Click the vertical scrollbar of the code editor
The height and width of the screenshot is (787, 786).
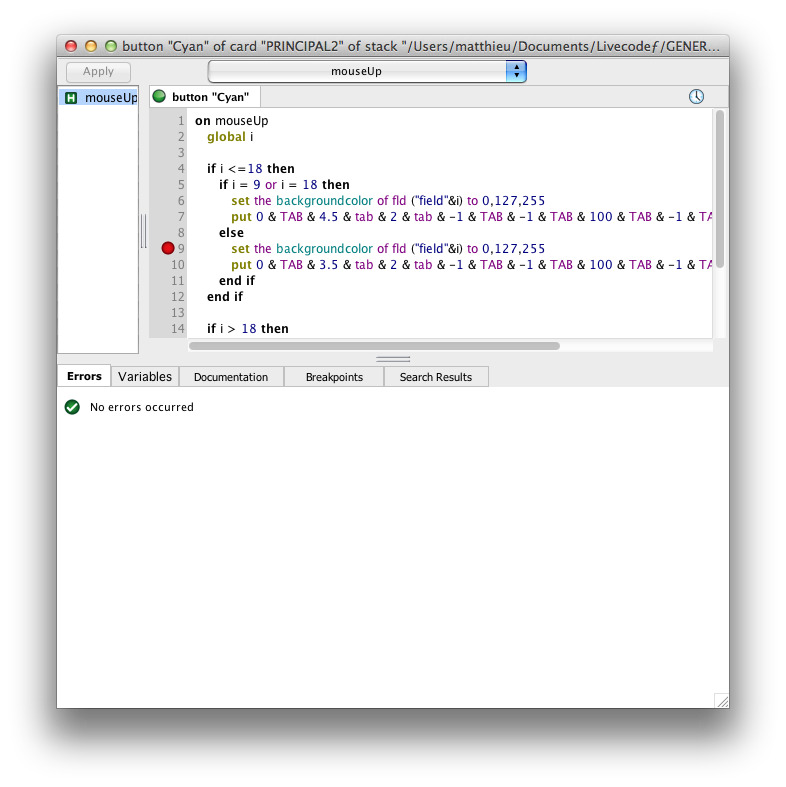[720, 190]
